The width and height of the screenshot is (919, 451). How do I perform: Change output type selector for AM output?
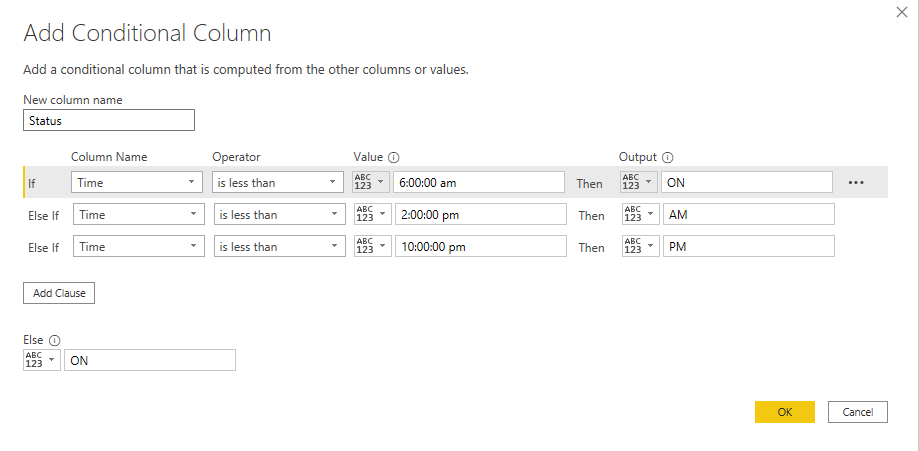pyautogui.click(x=641, y=215)
